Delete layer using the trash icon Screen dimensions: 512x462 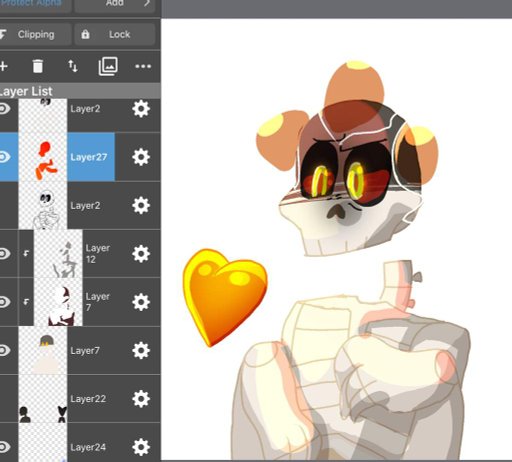38,66
